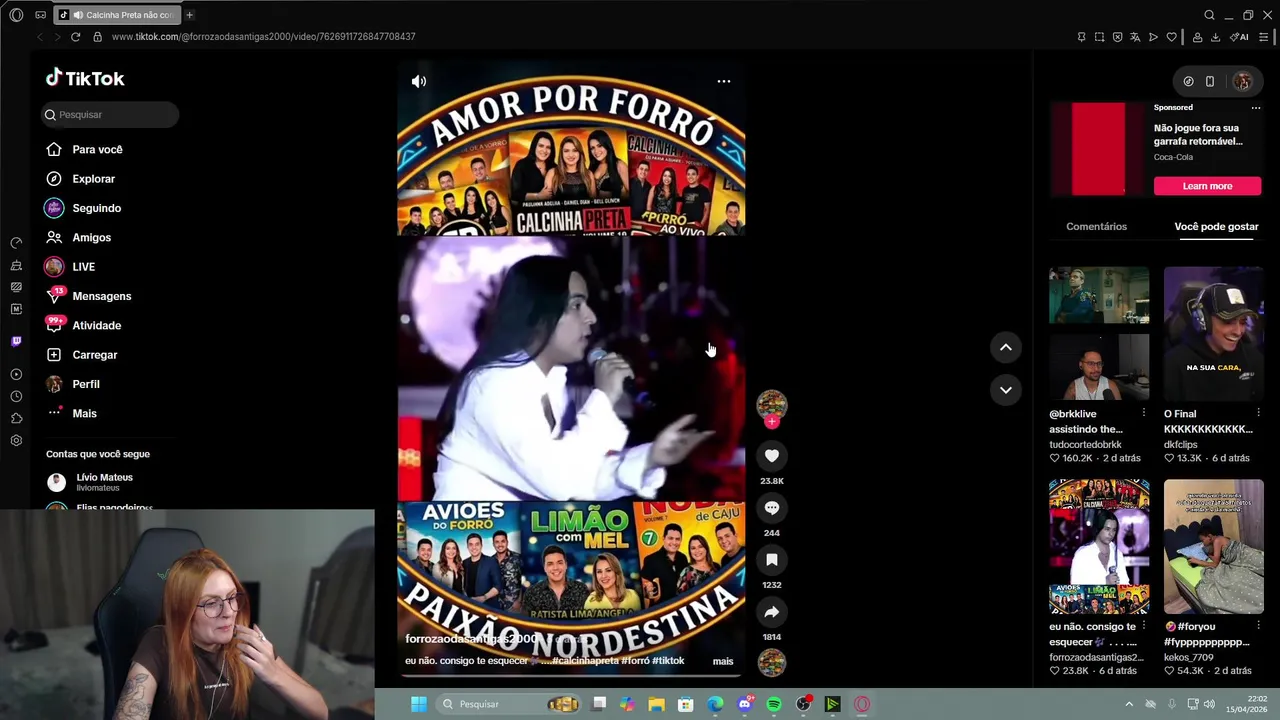Open the sponsored ad three-dot menu

[x=1256, y=108]
